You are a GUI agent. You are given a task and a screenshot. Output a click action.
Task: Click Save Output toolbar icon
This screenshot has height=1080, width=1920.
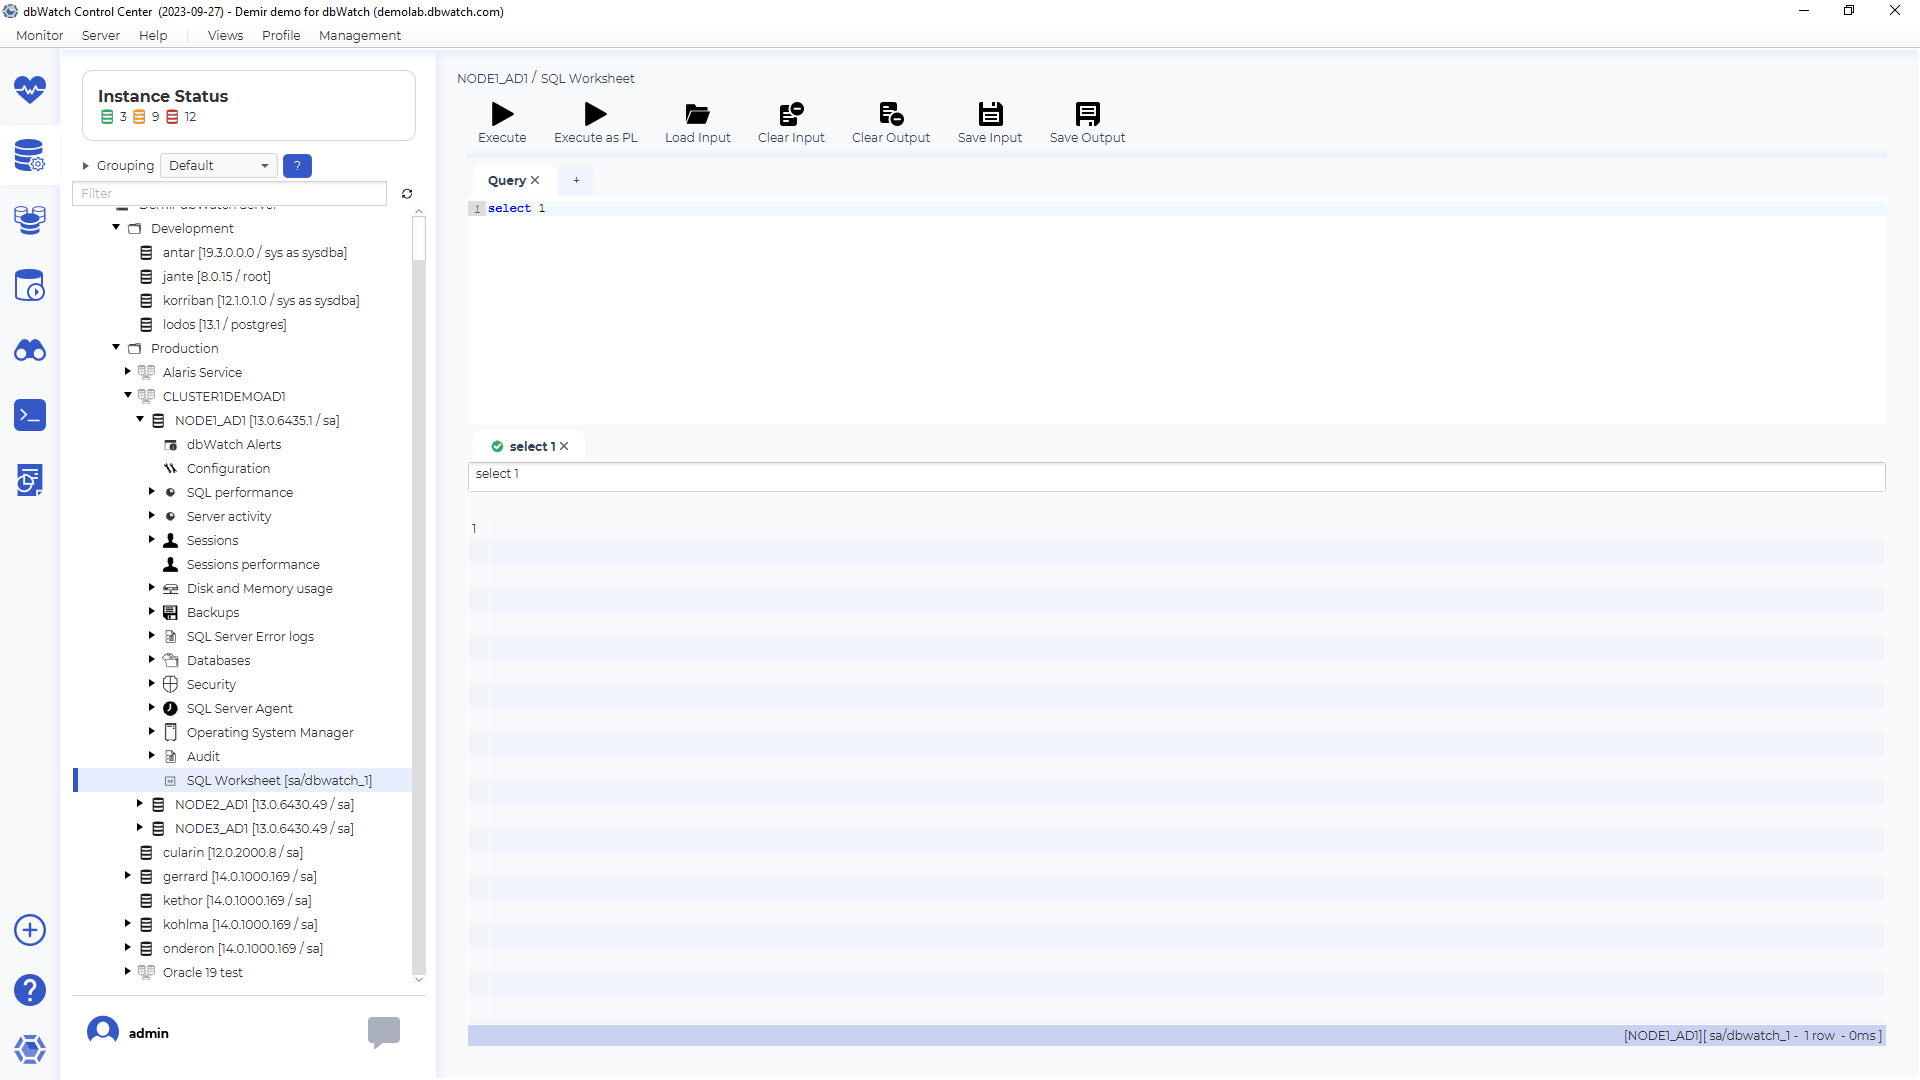point(1087,123)
